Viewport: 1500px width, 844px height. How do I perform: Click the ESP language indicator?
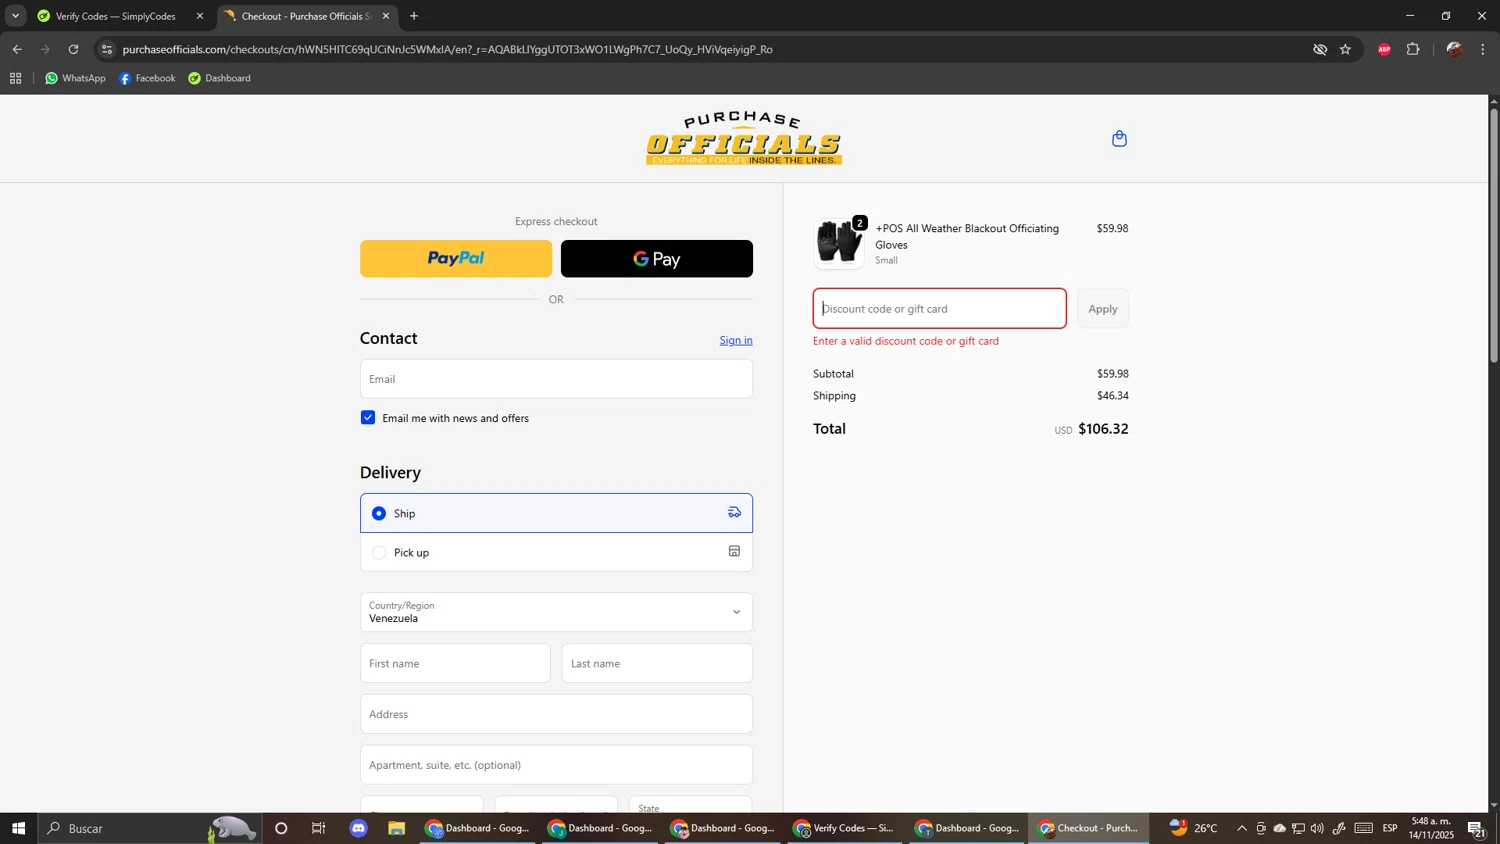pyautogui.click(x=1390, y=828)
